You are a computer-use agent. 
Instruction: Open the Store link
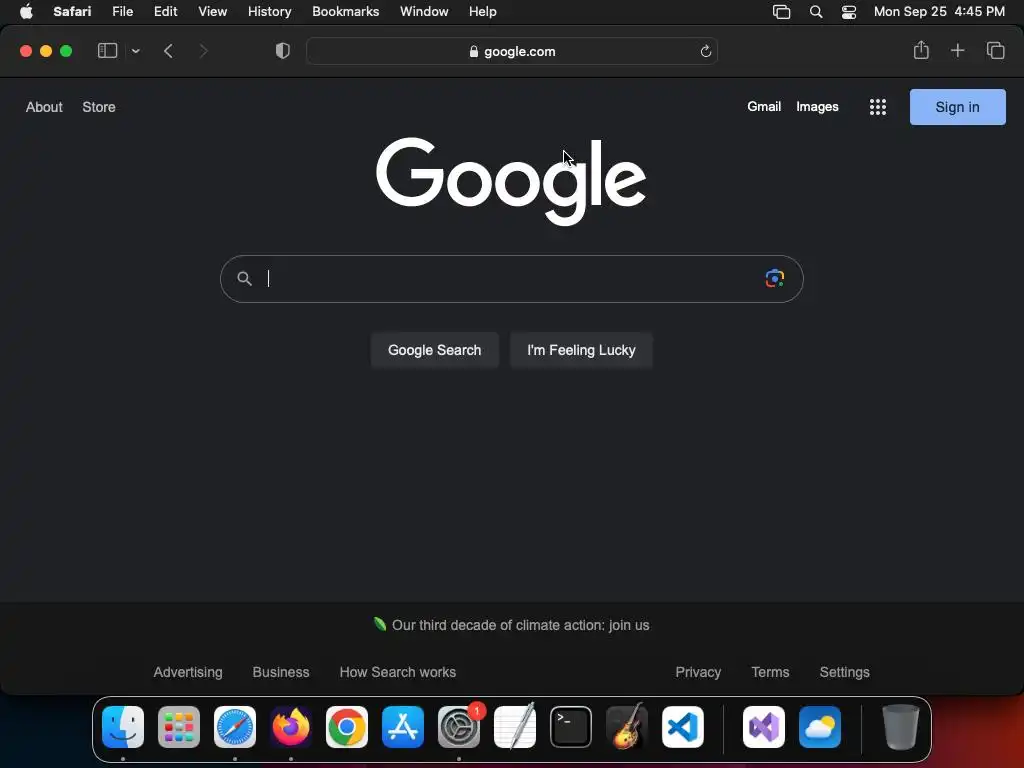99,107
